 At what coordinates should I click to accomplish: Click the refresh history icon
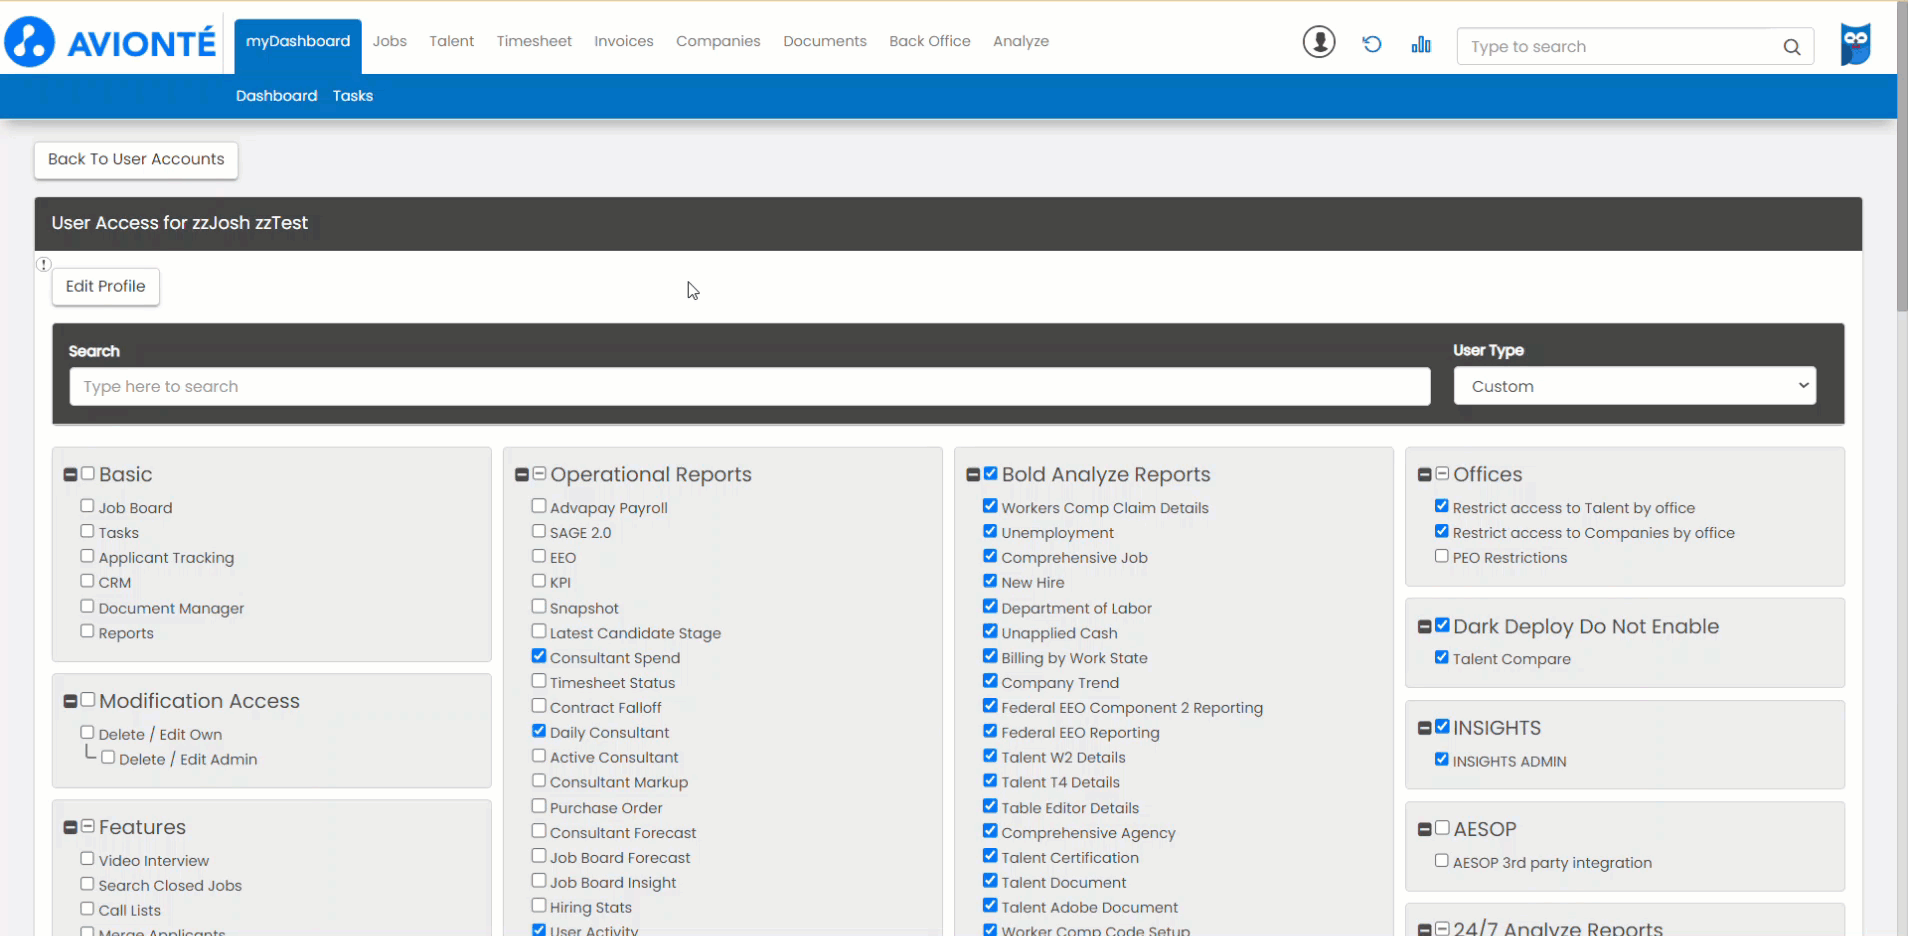tap(1372, 44)
